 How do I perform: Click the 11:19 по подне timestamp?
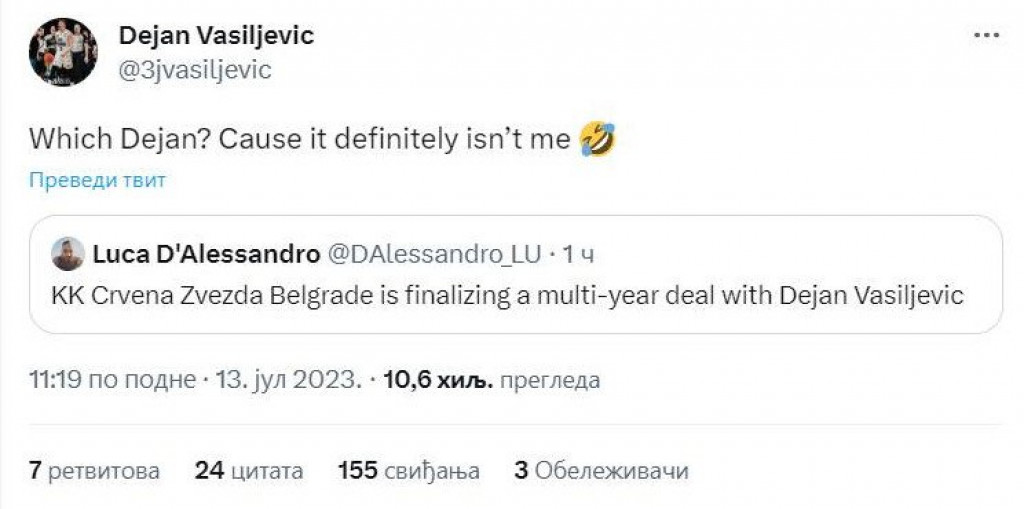pyautogui.click(x=109, y=381)
